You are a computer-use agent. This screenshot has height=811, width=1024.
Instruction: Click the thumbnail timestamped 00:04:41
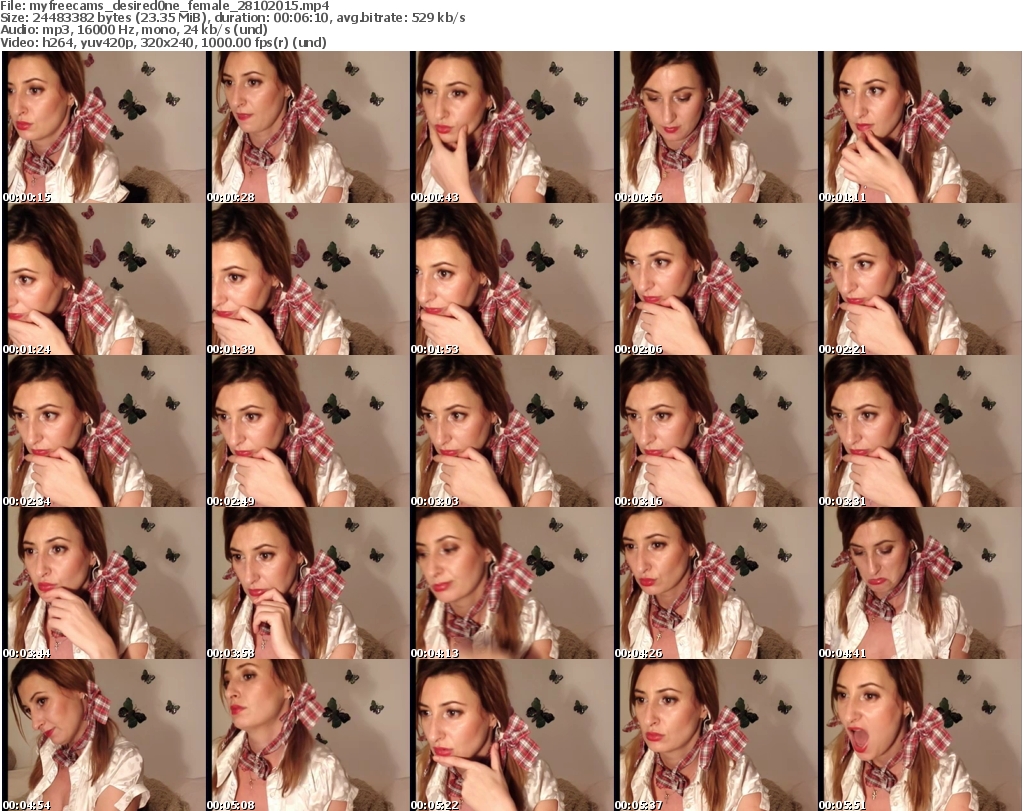click(x=920, y=583)
